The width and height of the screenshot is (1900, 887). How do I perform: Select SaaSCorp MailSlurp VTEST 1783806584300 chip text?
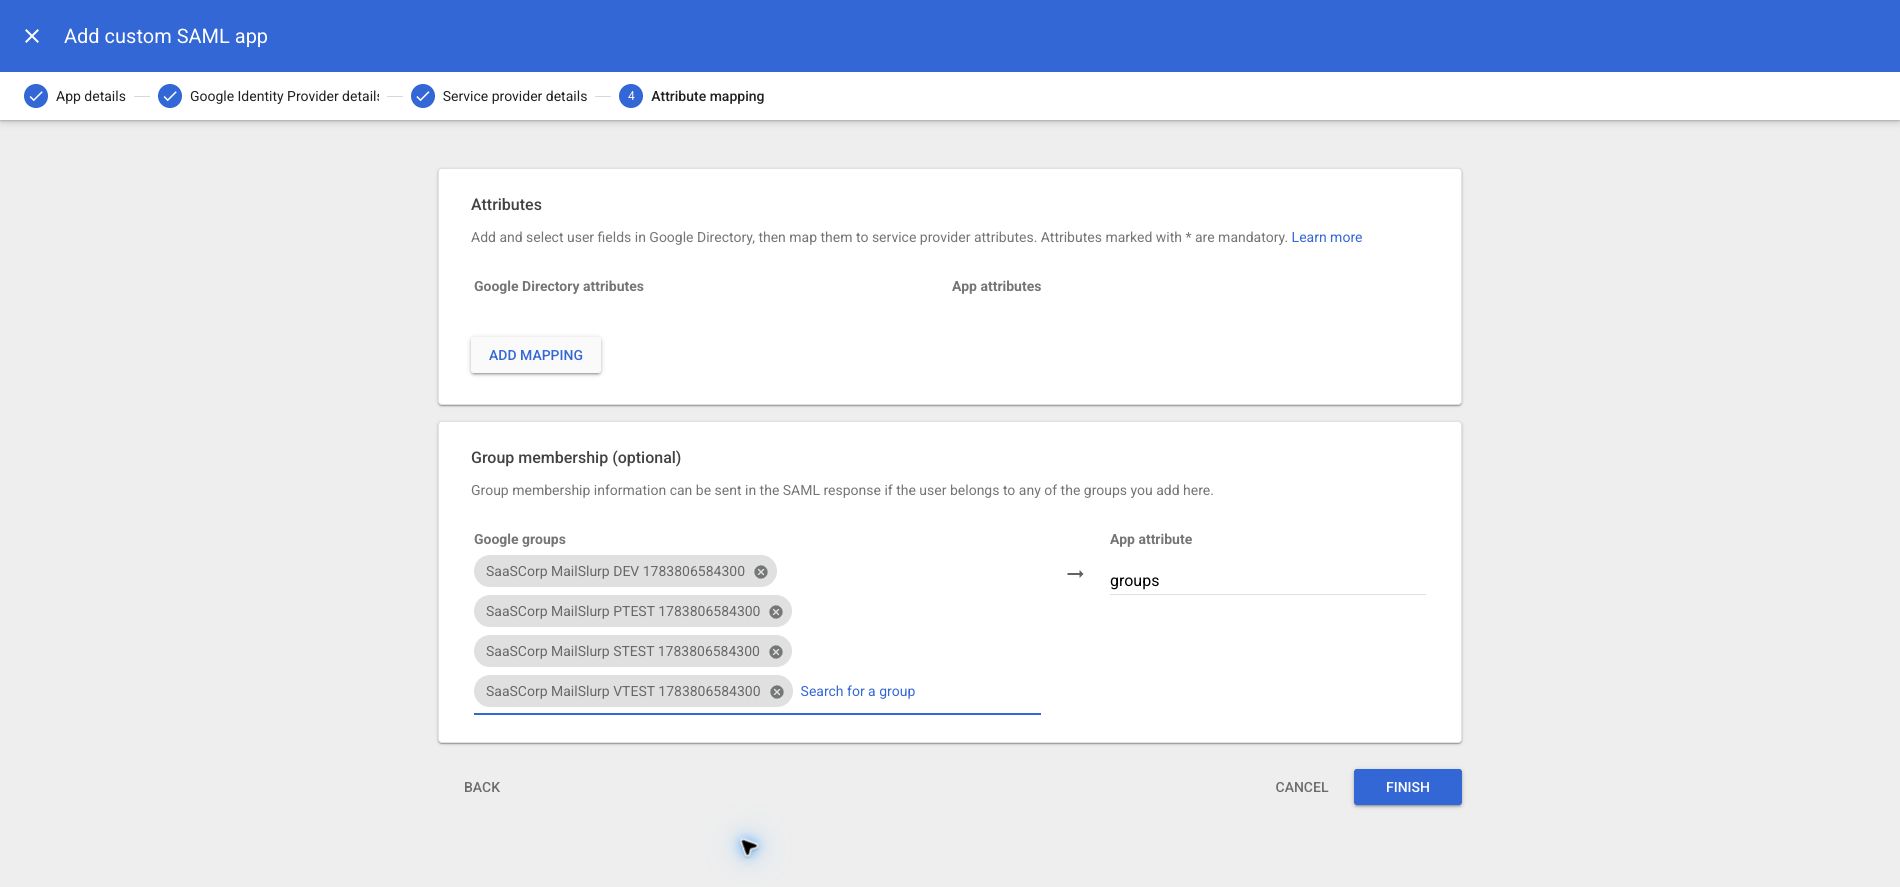pos(623,691)
